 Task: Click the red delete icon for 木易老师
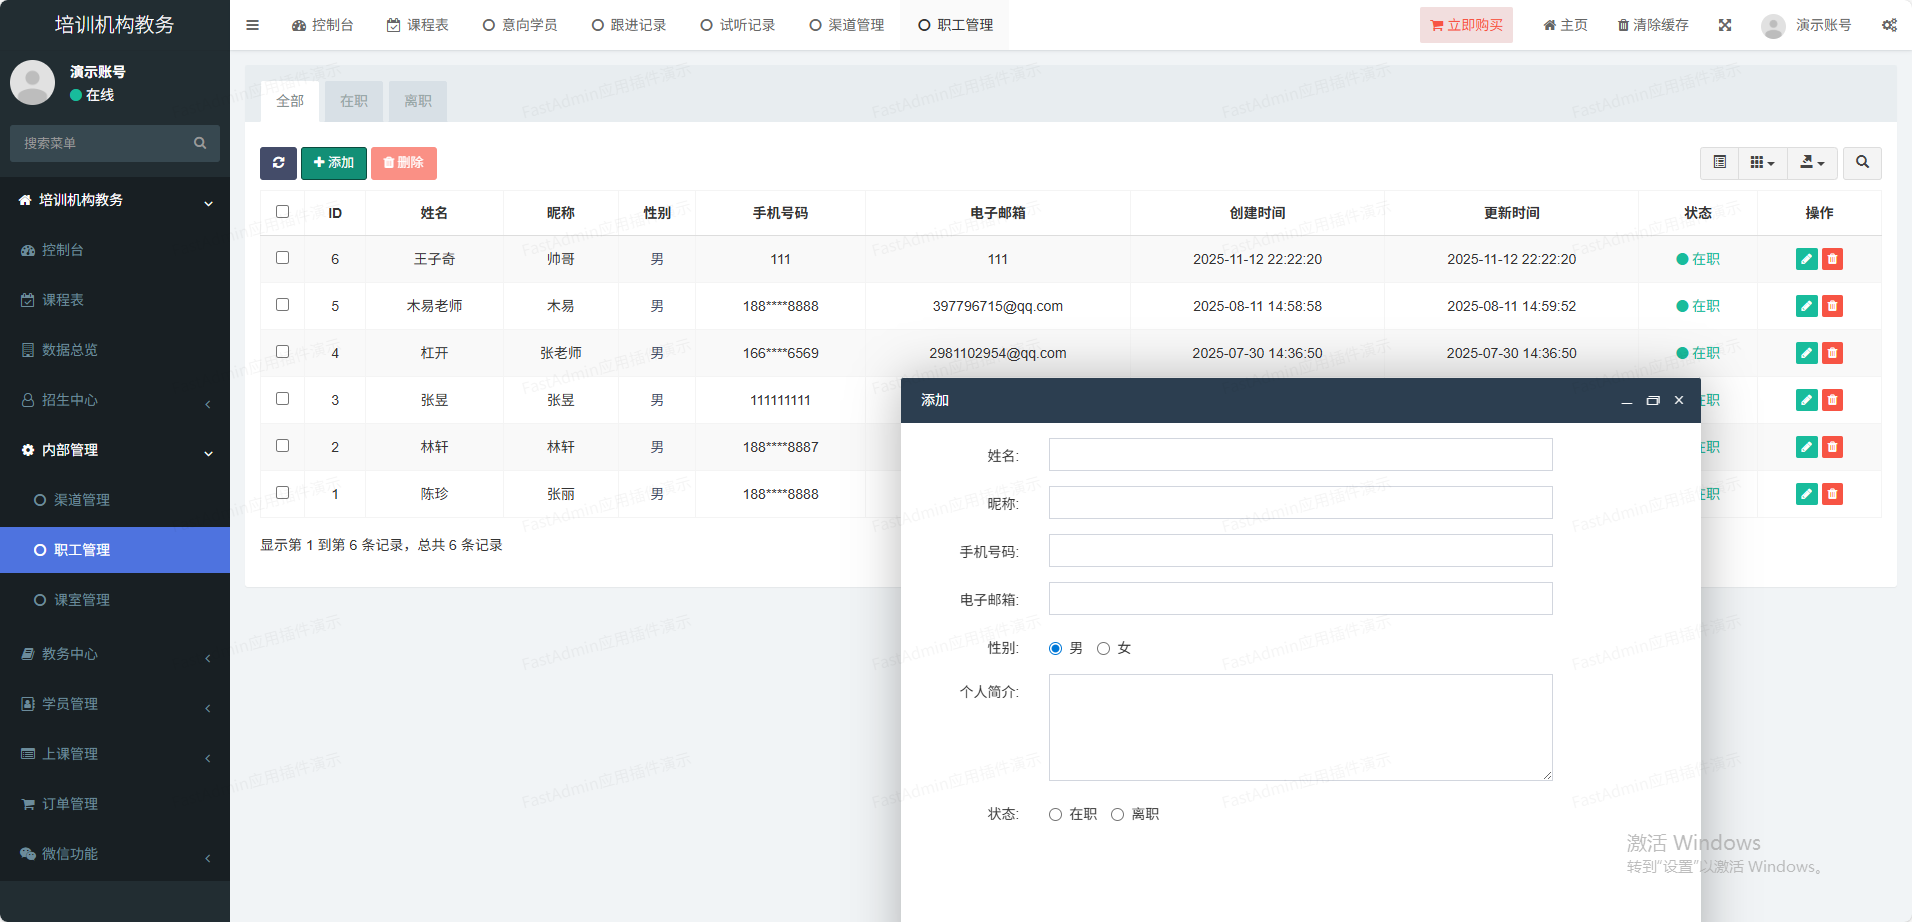click(x=1832, y=306)
